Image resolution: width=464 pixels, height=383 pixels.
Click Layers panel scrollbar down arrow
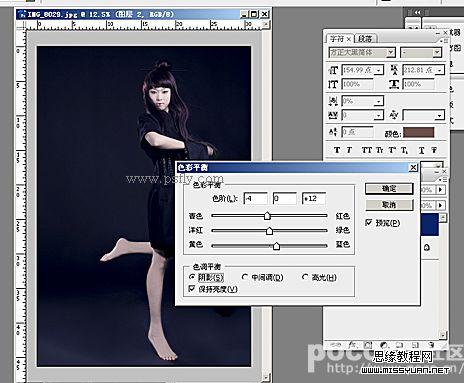443,335
